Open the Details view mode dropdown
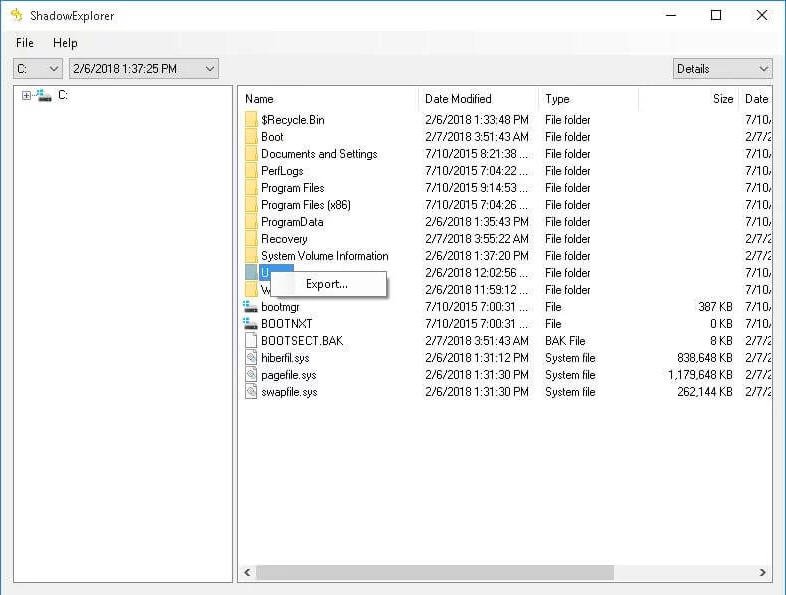The image size is (786, 595). click(722, 69)
